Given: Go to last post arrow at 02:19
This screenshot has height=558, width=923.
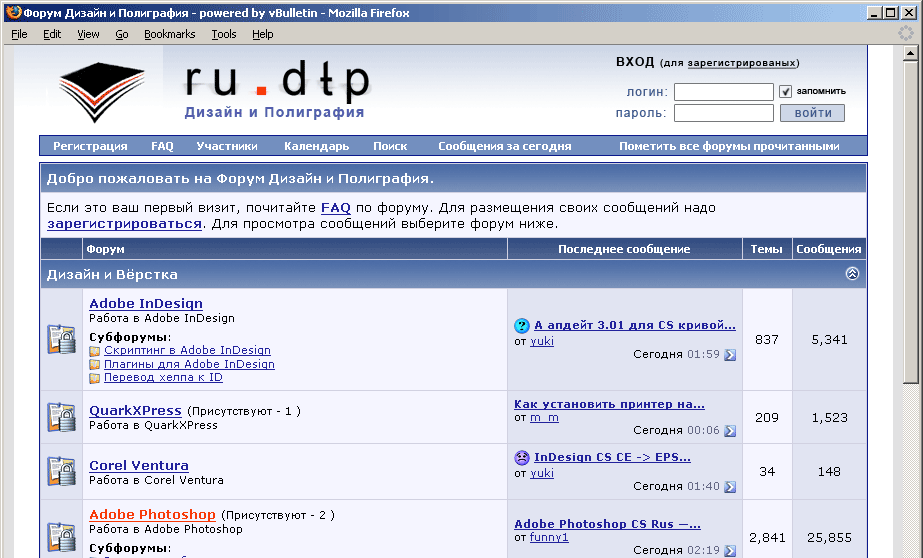Looking at the screenshot, I should tap(730, 550).
